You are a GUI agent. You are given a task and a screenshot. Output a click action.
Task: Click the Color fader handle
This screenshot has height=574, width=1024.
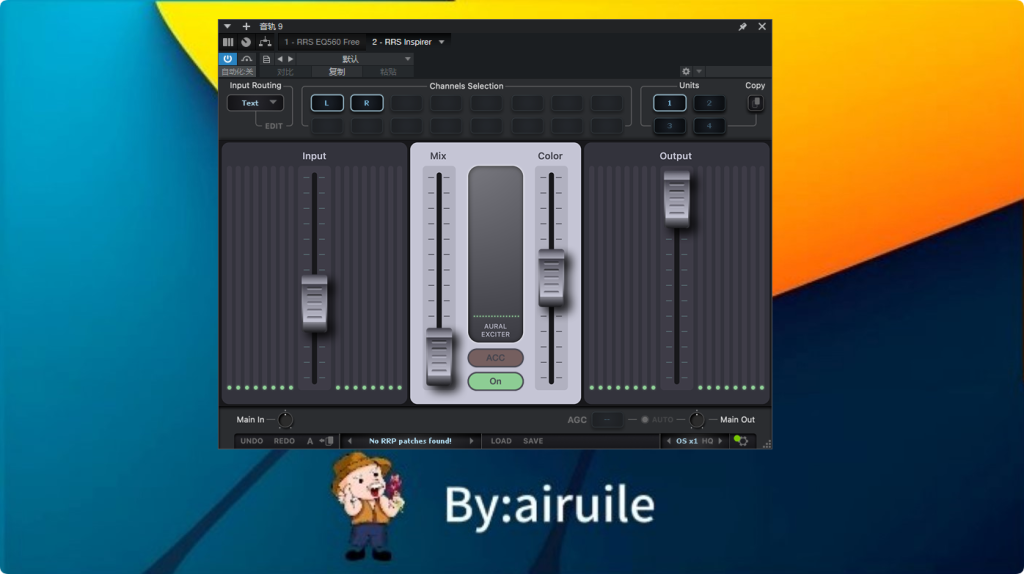(x=551, y=278)
